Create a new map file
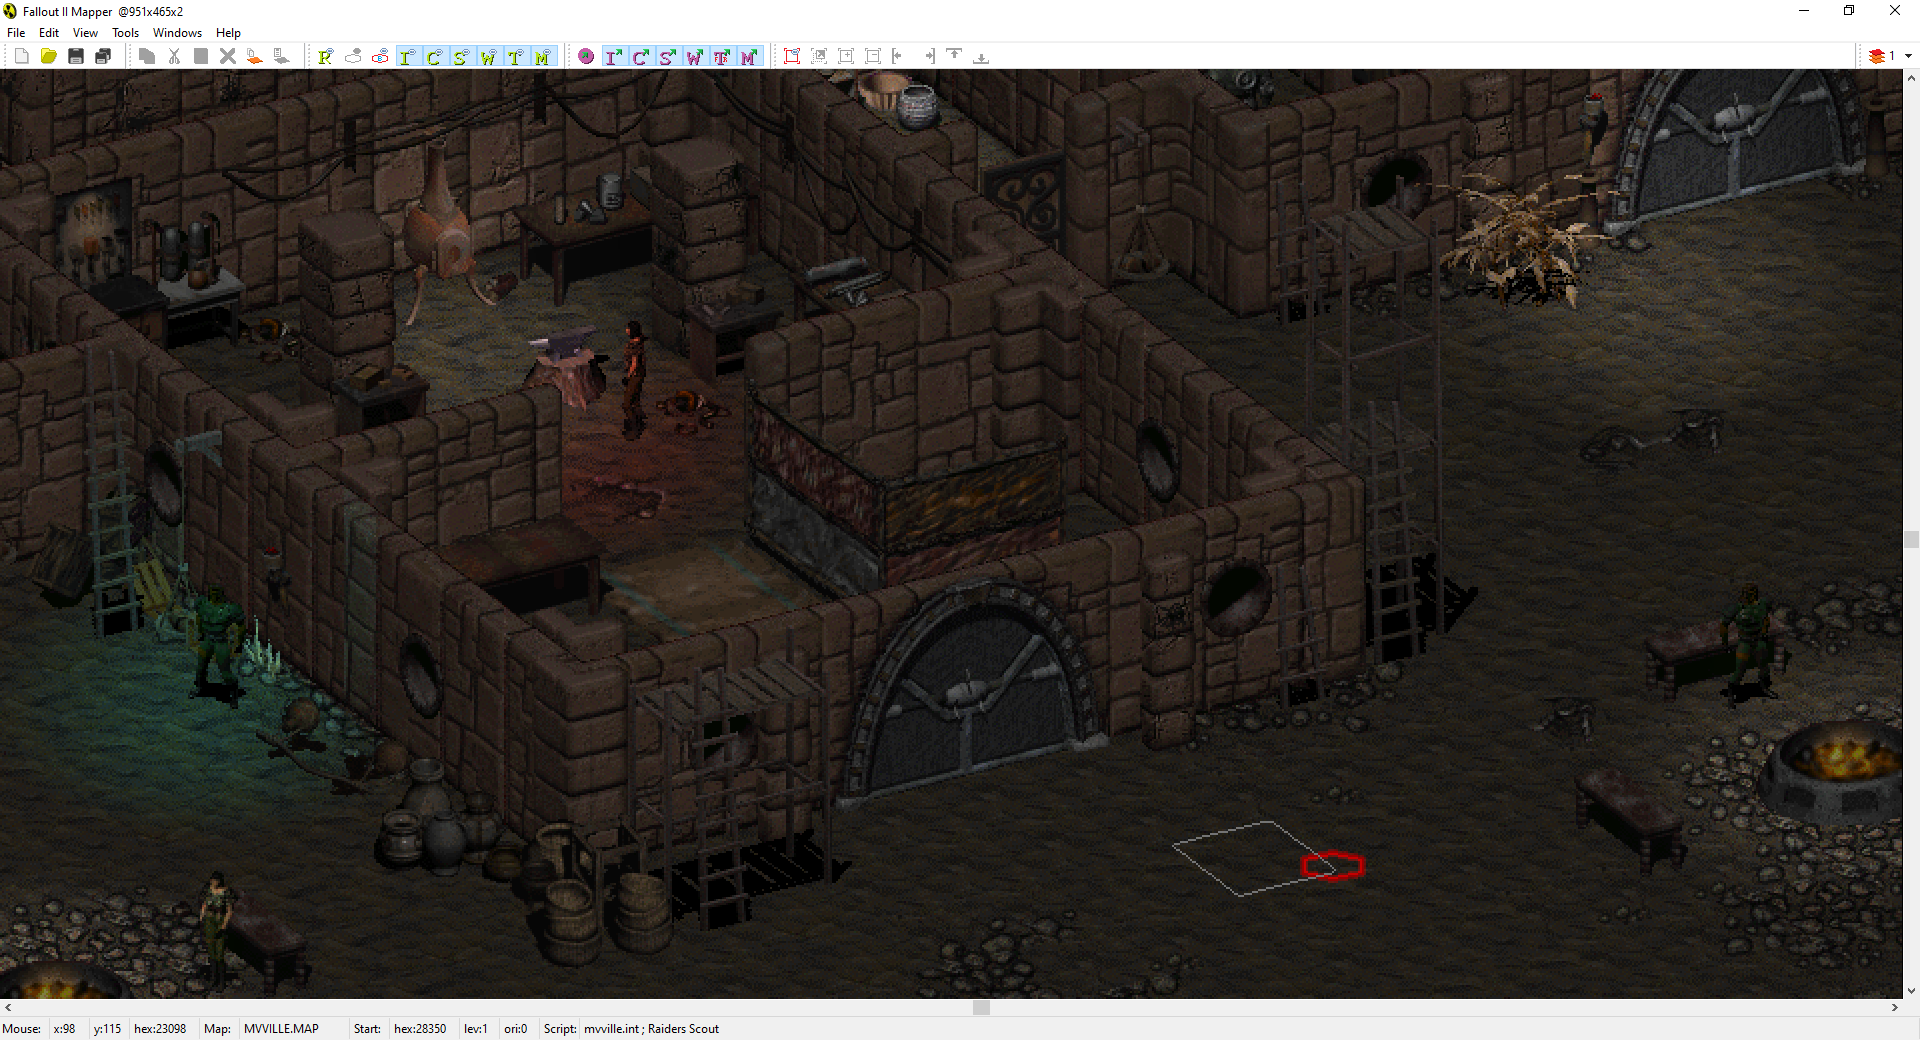This screenshot has width=1920, height=1040. pyautogui.click(x=21, y=57)
